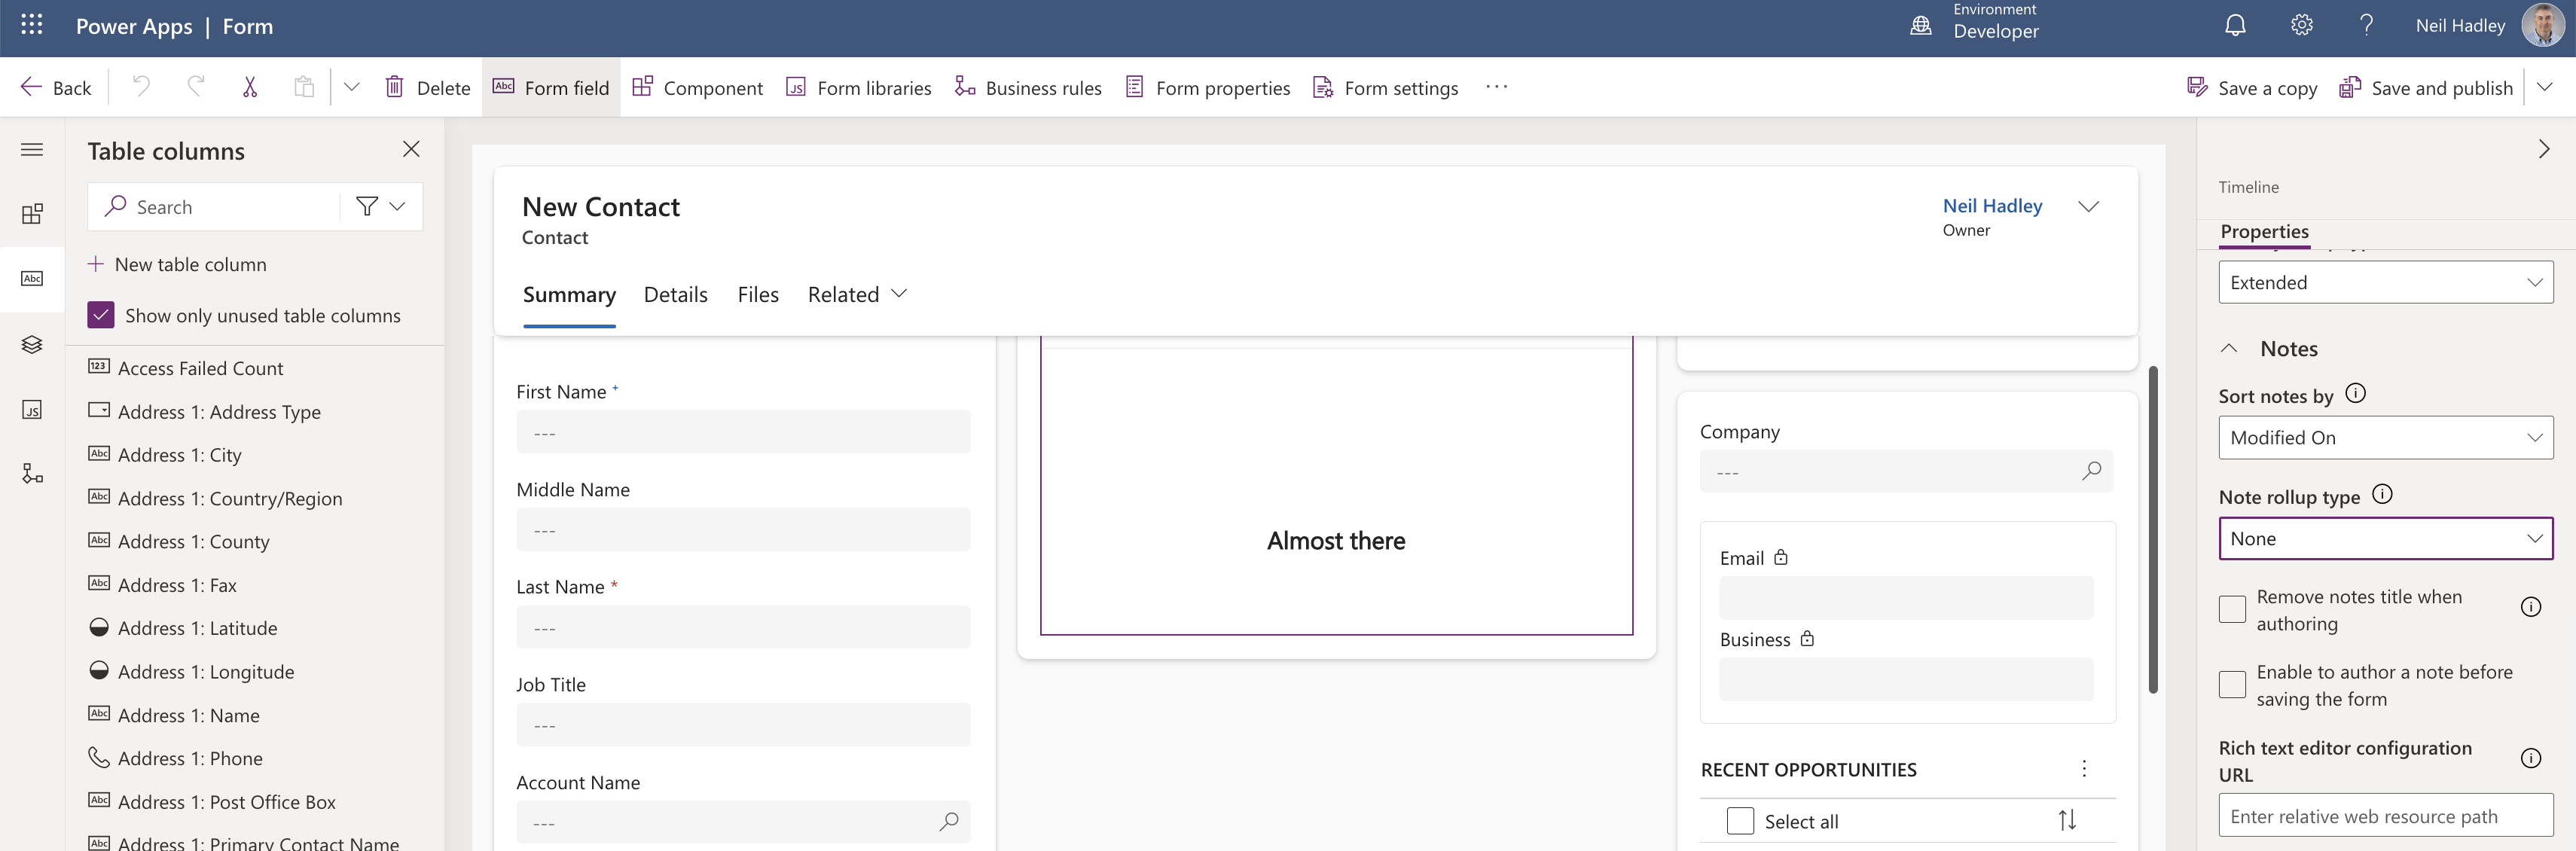
Task: Open the Related tab dropdown
Action: pyautogui.click(x=857, y=295)
